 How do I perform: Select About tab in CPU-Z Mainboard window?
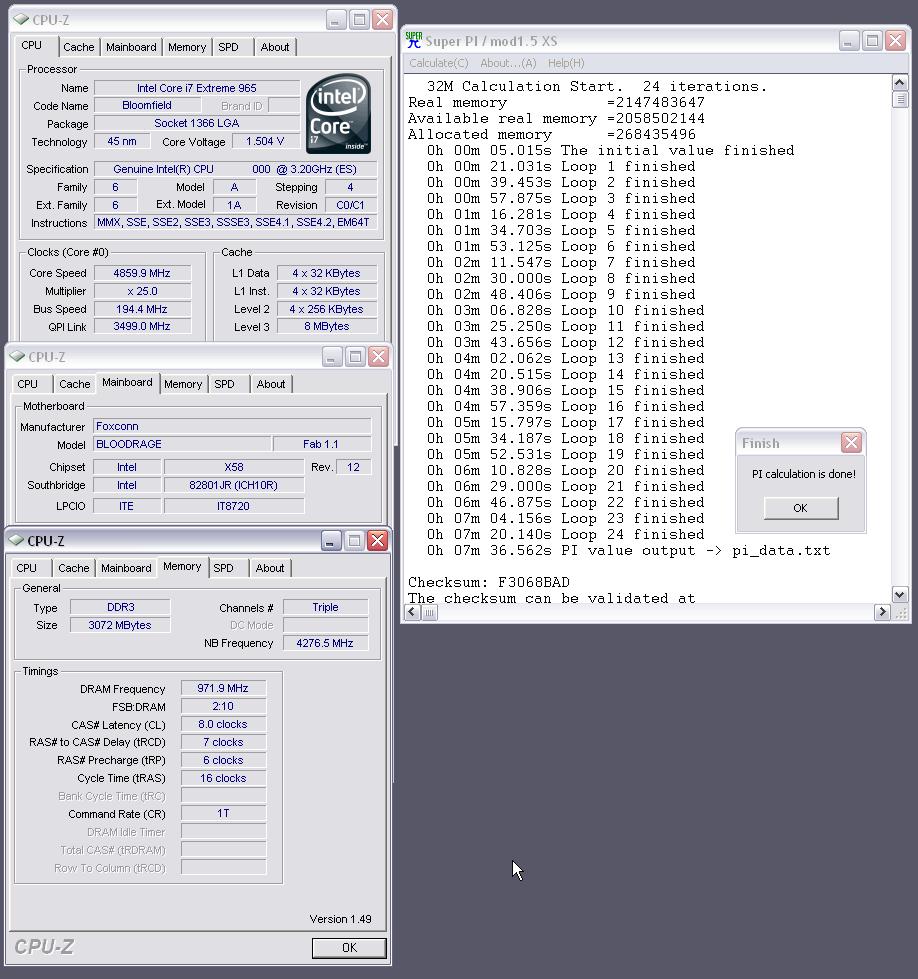[271, 385]
